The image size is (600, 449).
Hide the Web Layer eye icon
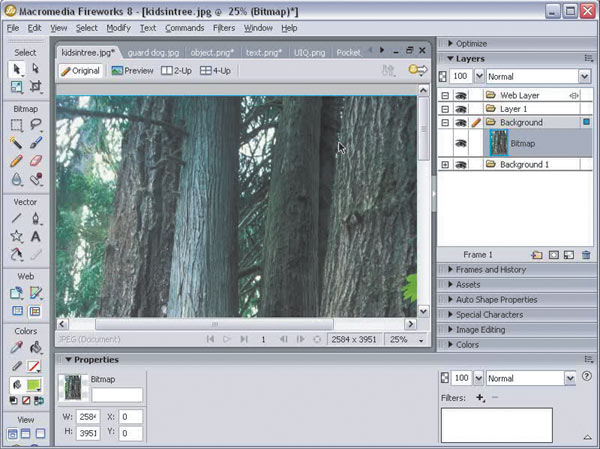(461, 95)
